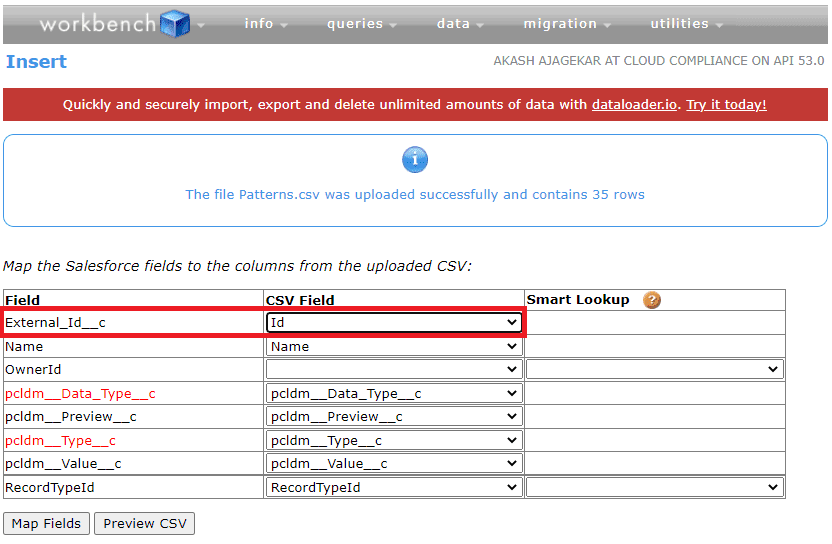832x544 pixels.
Task: Open the queries menu
Action: coord(361,24)
